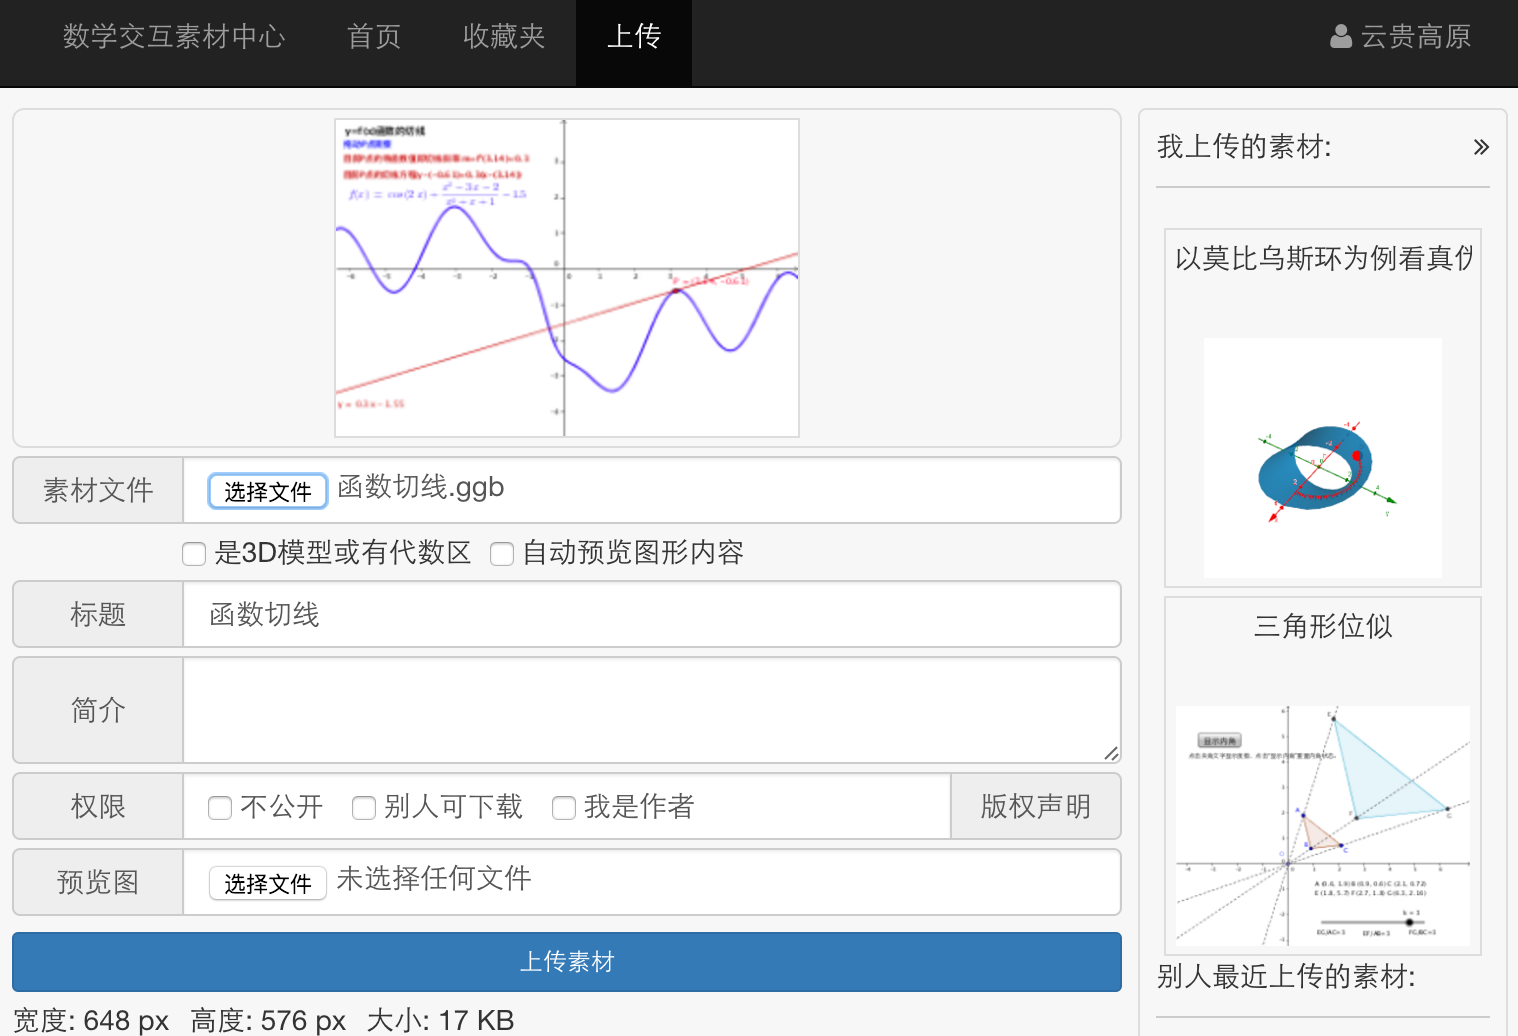Click the user profile icon 云贵高原
Viewport: 1518px width, 1036px height.
(1340, 37)
